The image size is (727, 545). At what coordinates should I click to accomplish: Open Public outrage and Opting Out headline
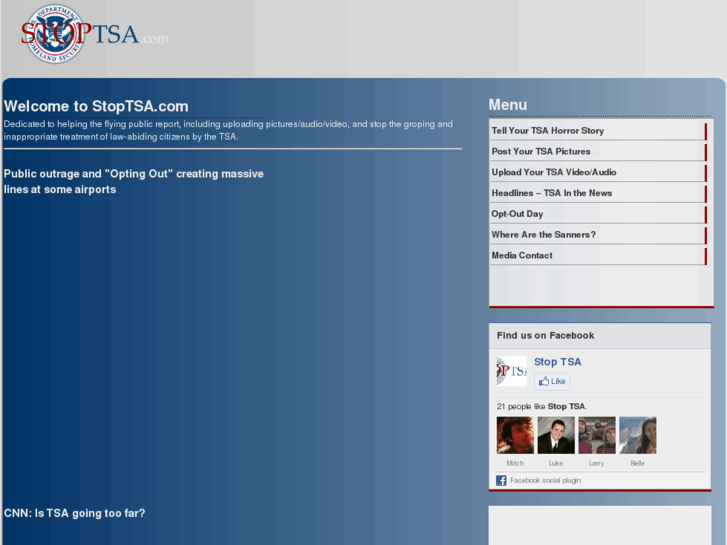134,181
